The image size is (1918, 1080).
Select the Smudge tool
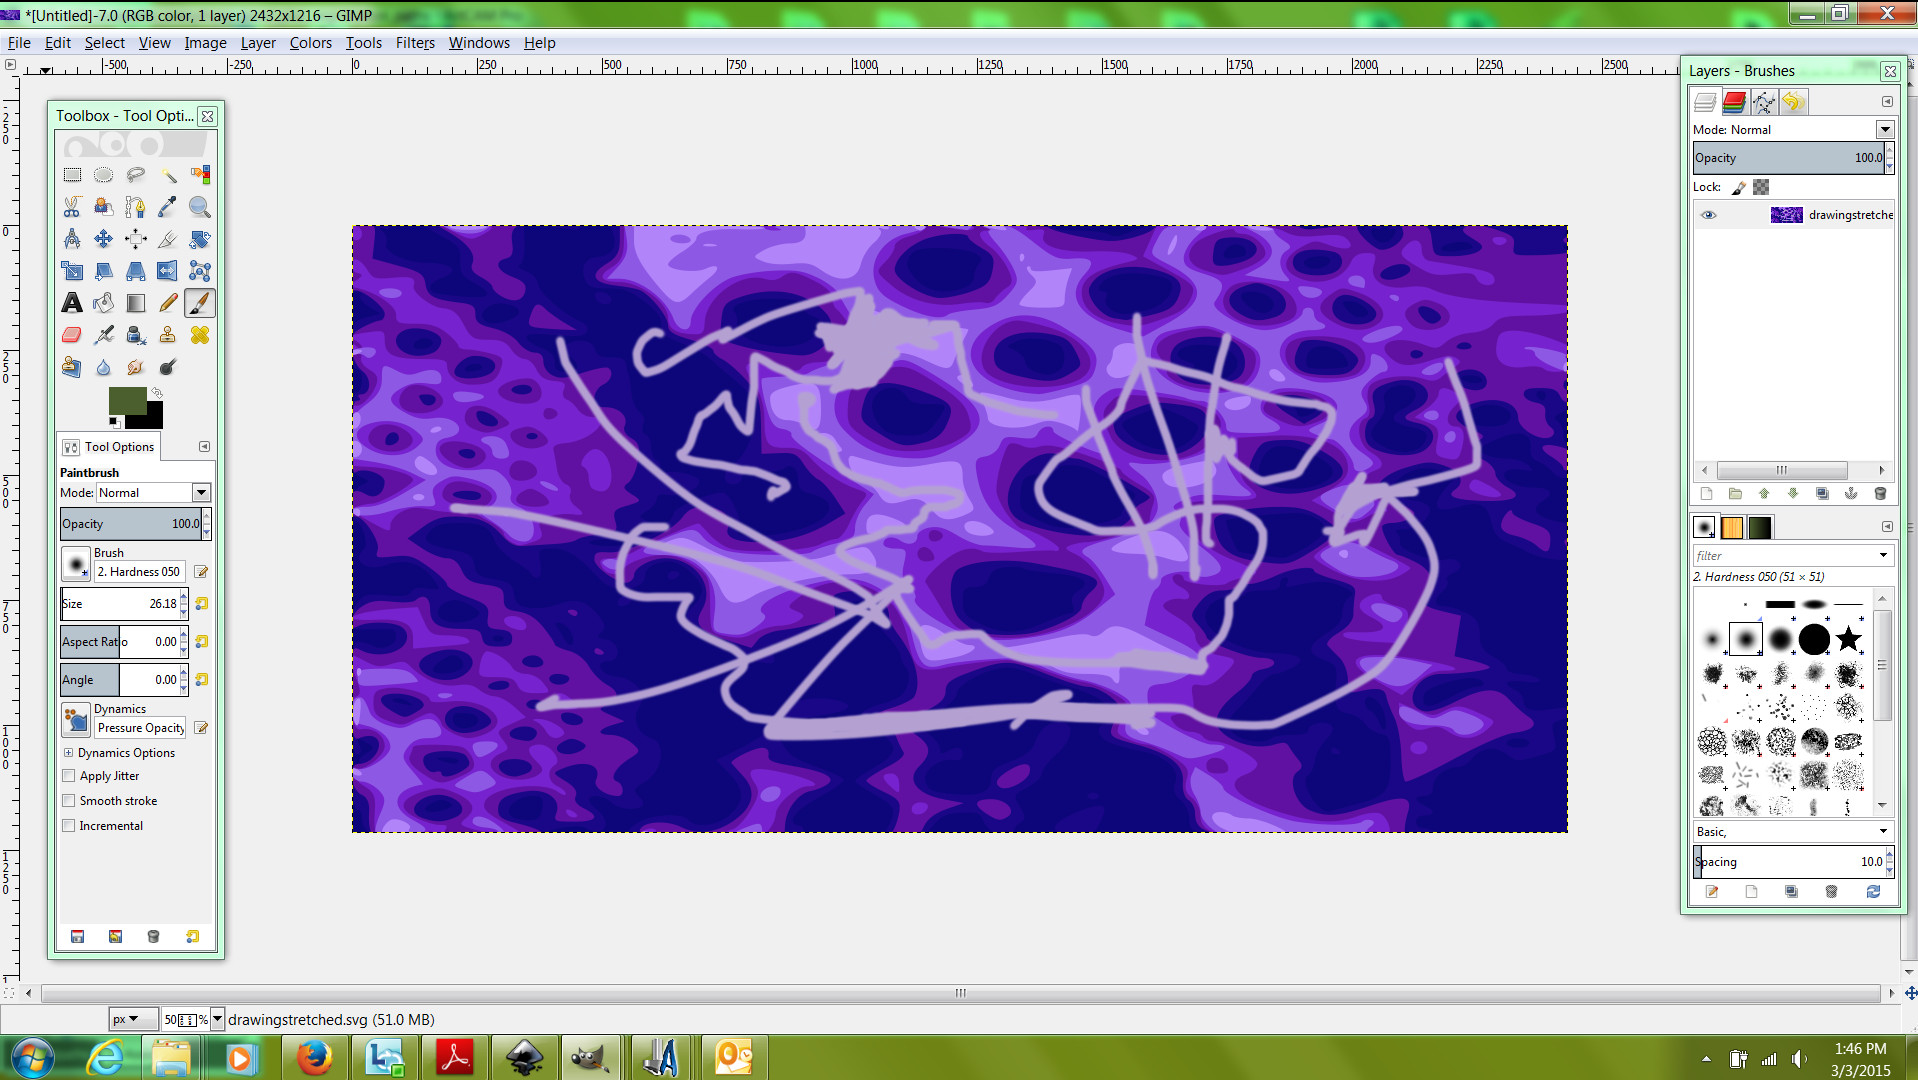[x=136, y=367]
